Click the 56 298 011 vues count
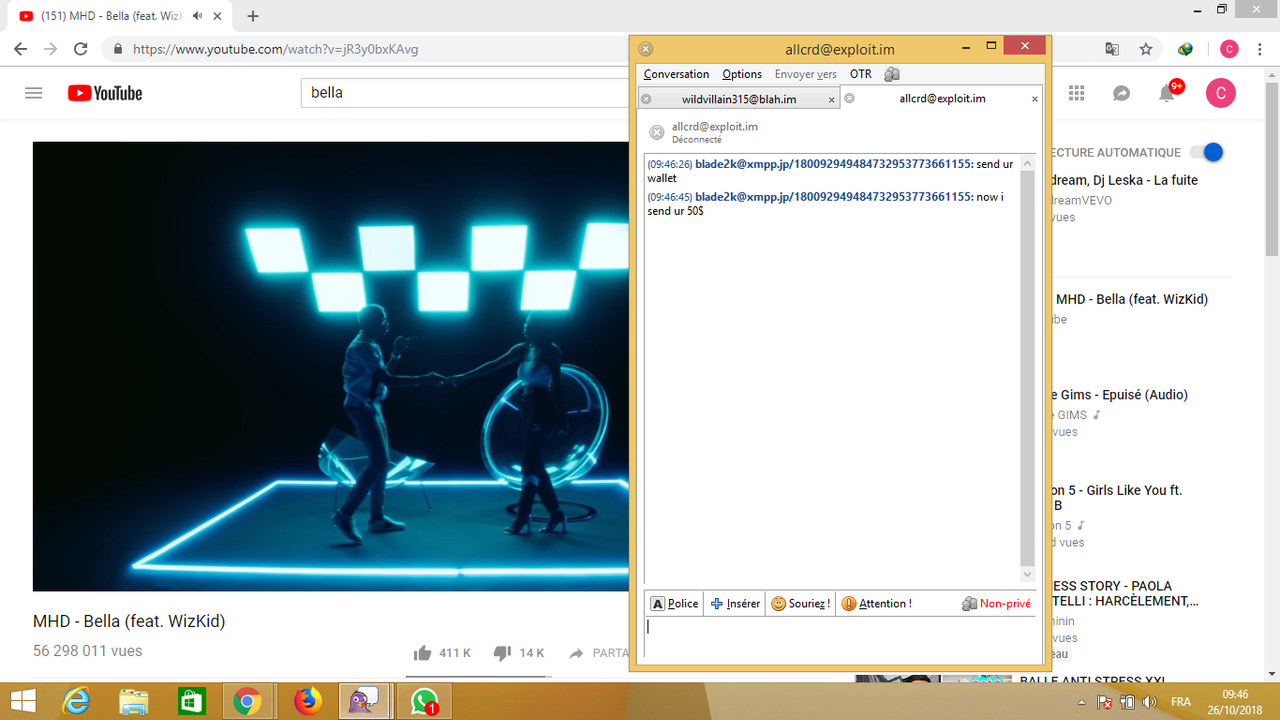Viewport: 1280px width, 720px height. pyautogui.click(x=88, y=651)
